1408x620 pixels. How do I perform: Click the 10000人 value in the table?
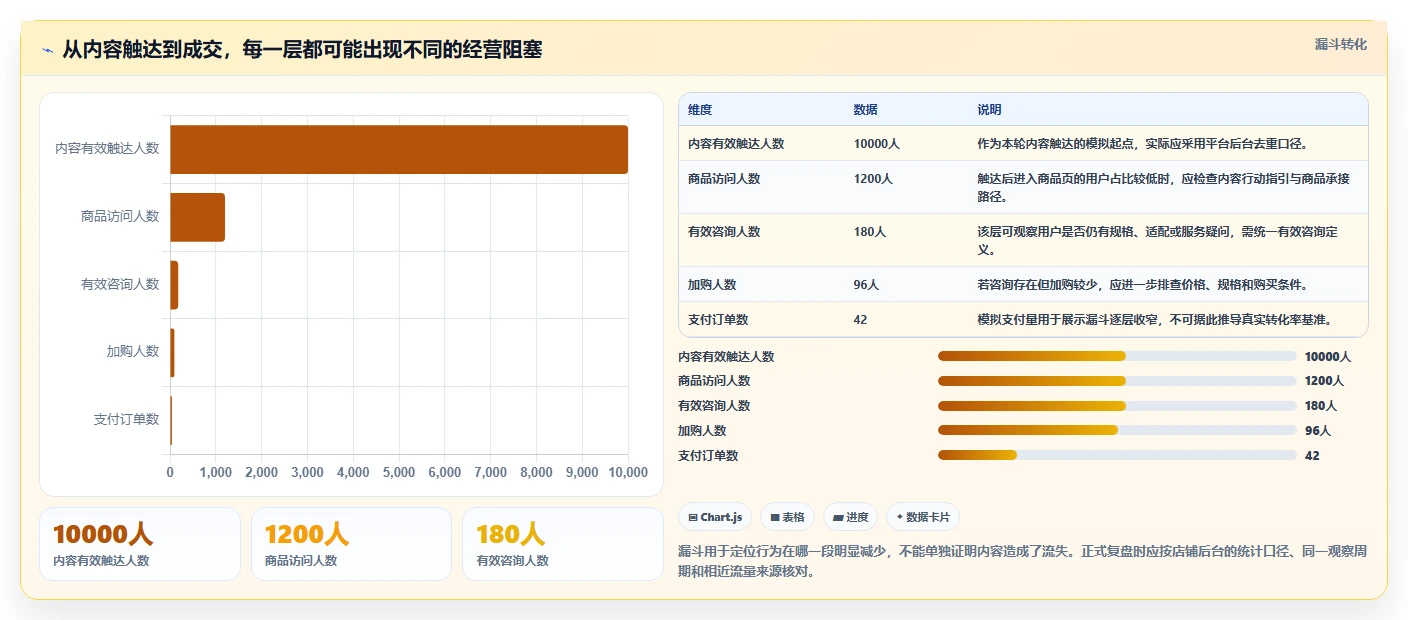tap(877, 144)
